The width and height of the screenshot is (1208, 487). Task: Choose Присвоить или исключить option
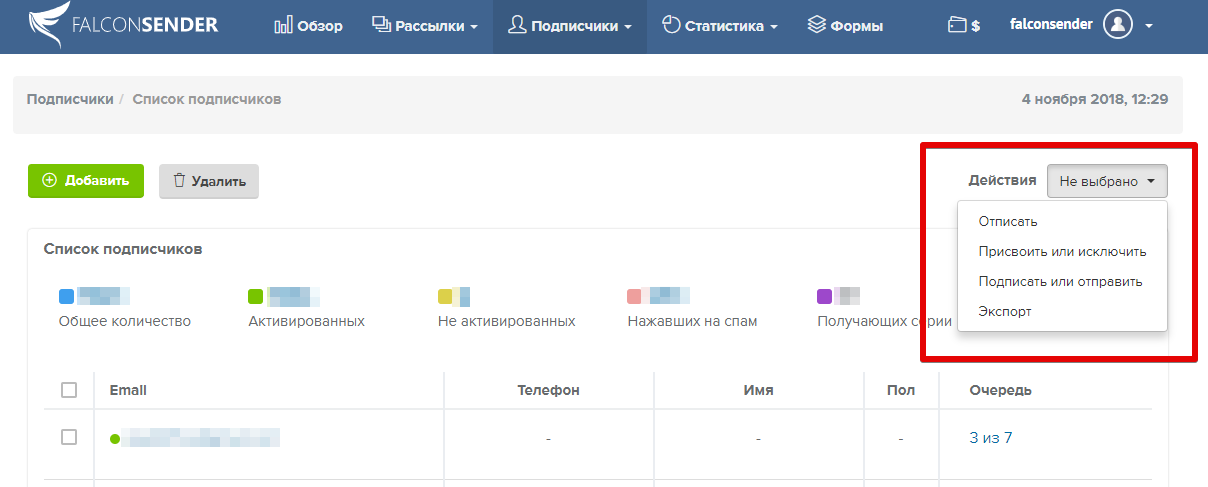[x=1062, y=251]
